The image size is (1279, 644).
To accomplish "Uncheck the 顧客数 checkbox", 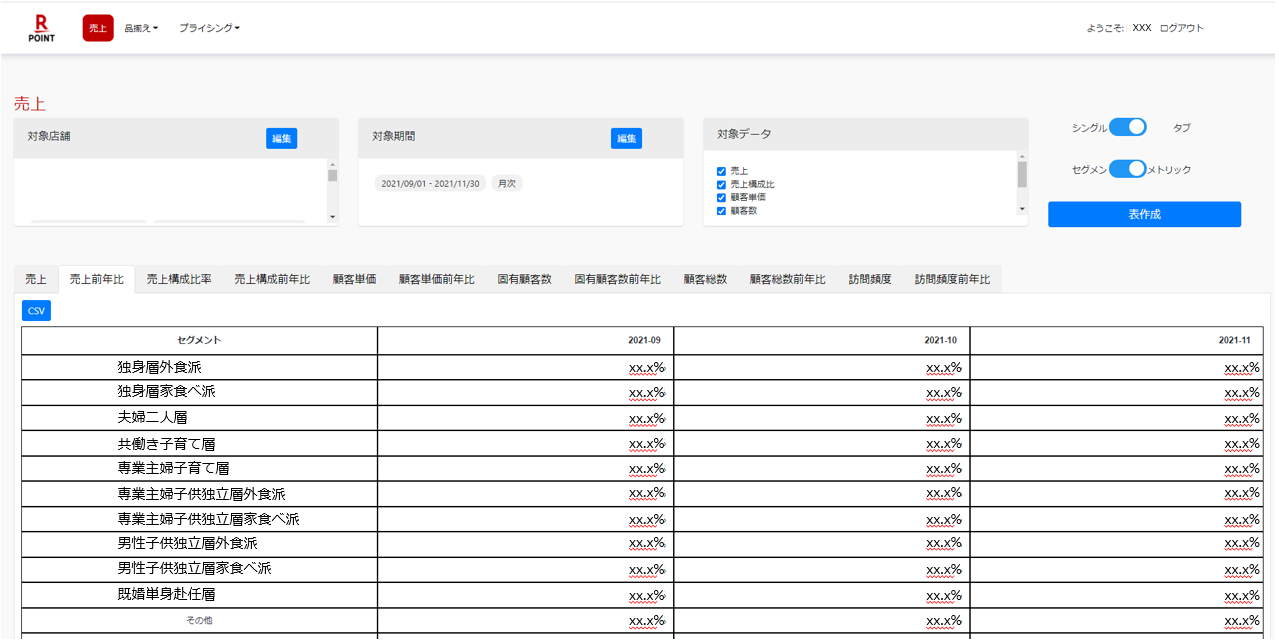I will tap(721, 211).
